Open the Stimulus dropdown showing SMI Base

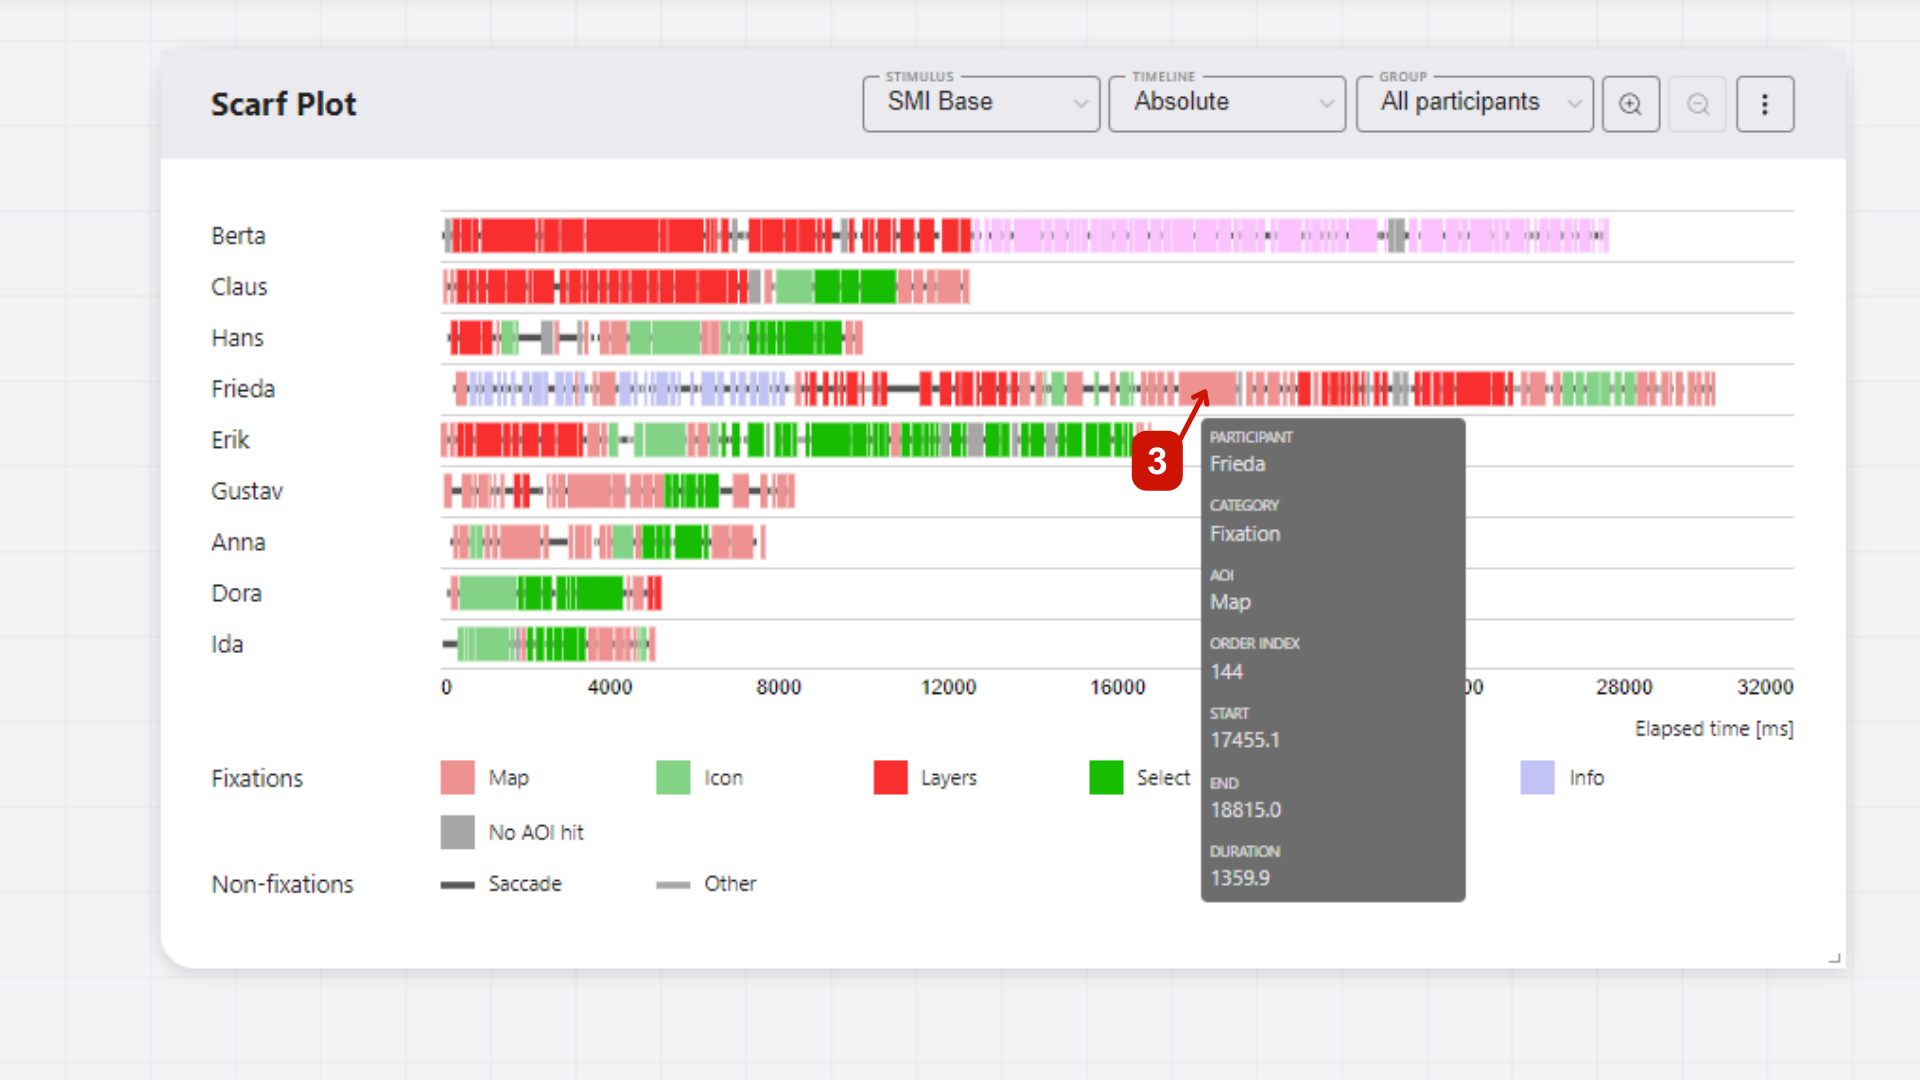[980, 103]
